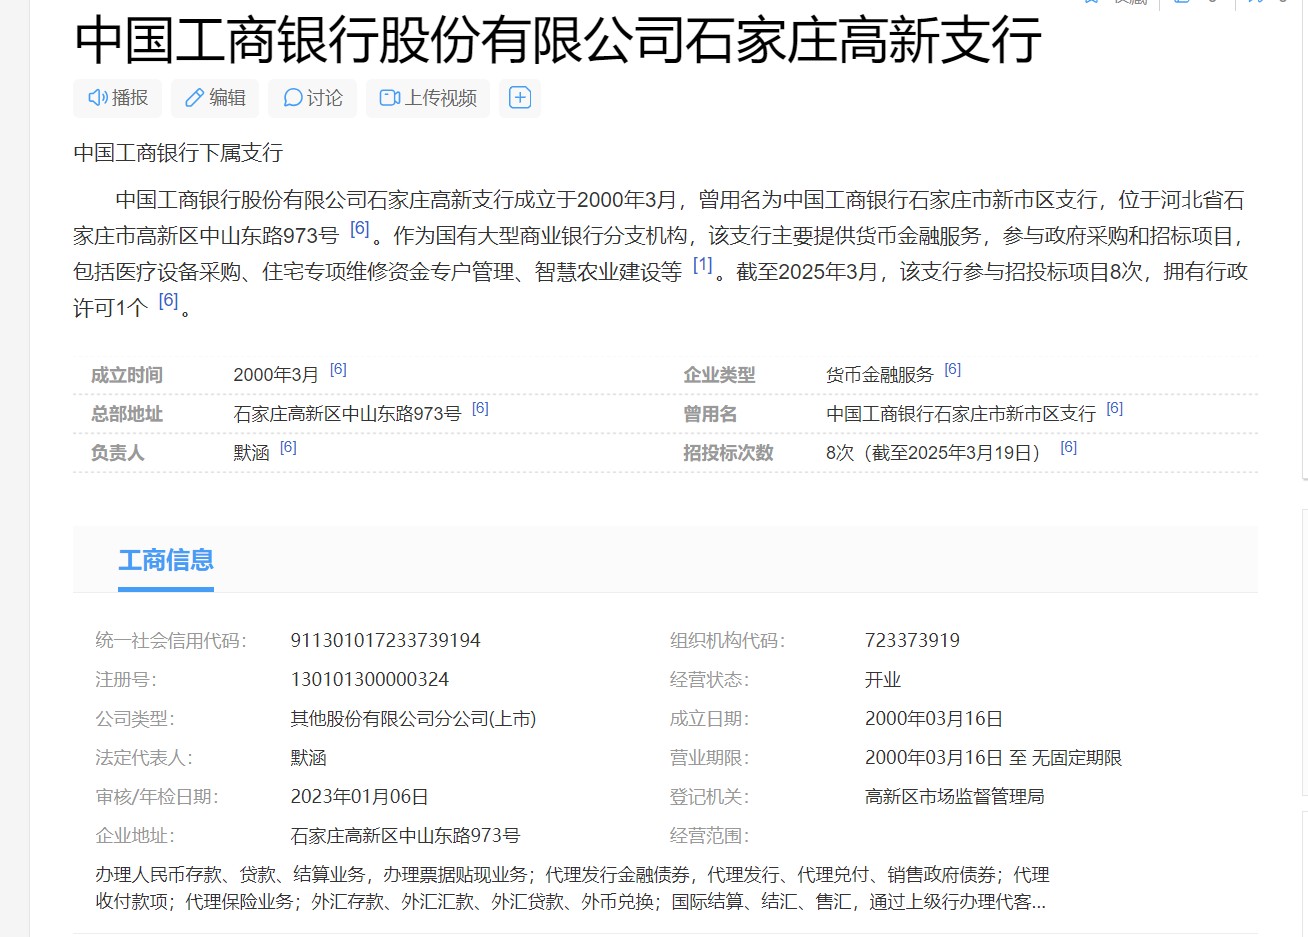Click the 注册号 label
Viewport: 1308px width, 937px height.
tap(126, 679)
